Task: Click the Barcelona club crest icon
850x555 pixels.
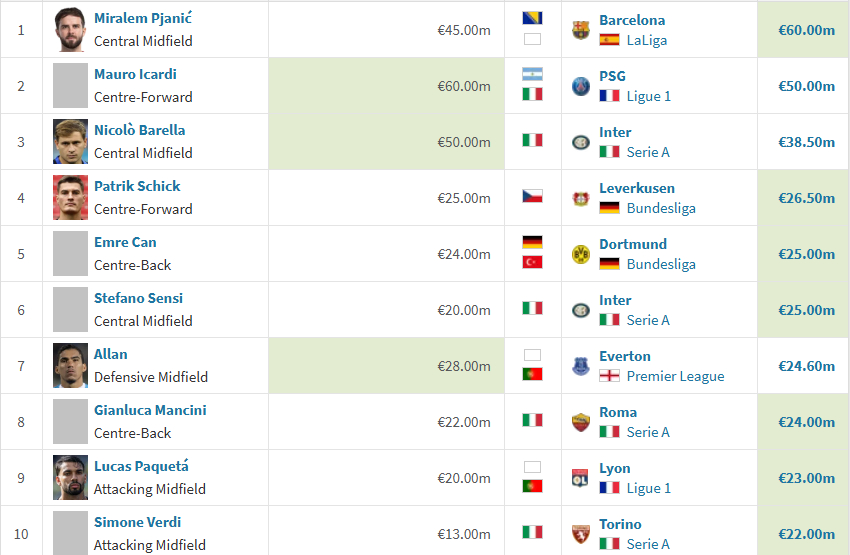Action: coord(581,30)
